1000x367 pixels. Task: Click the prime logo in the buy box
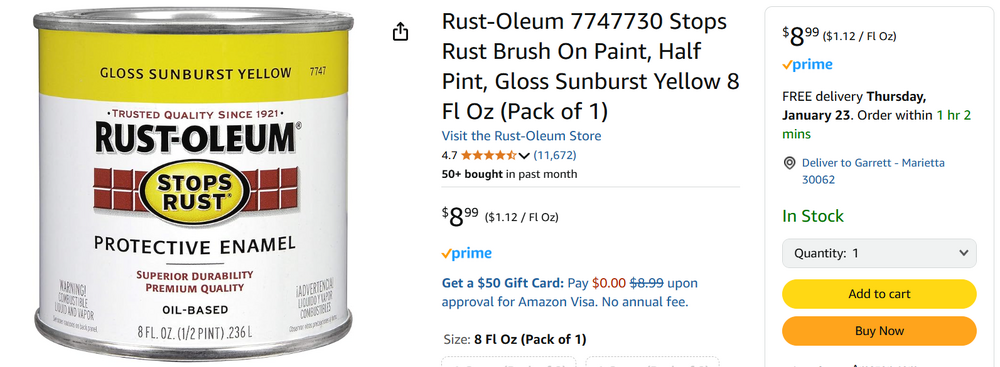[x=807, y=64]
